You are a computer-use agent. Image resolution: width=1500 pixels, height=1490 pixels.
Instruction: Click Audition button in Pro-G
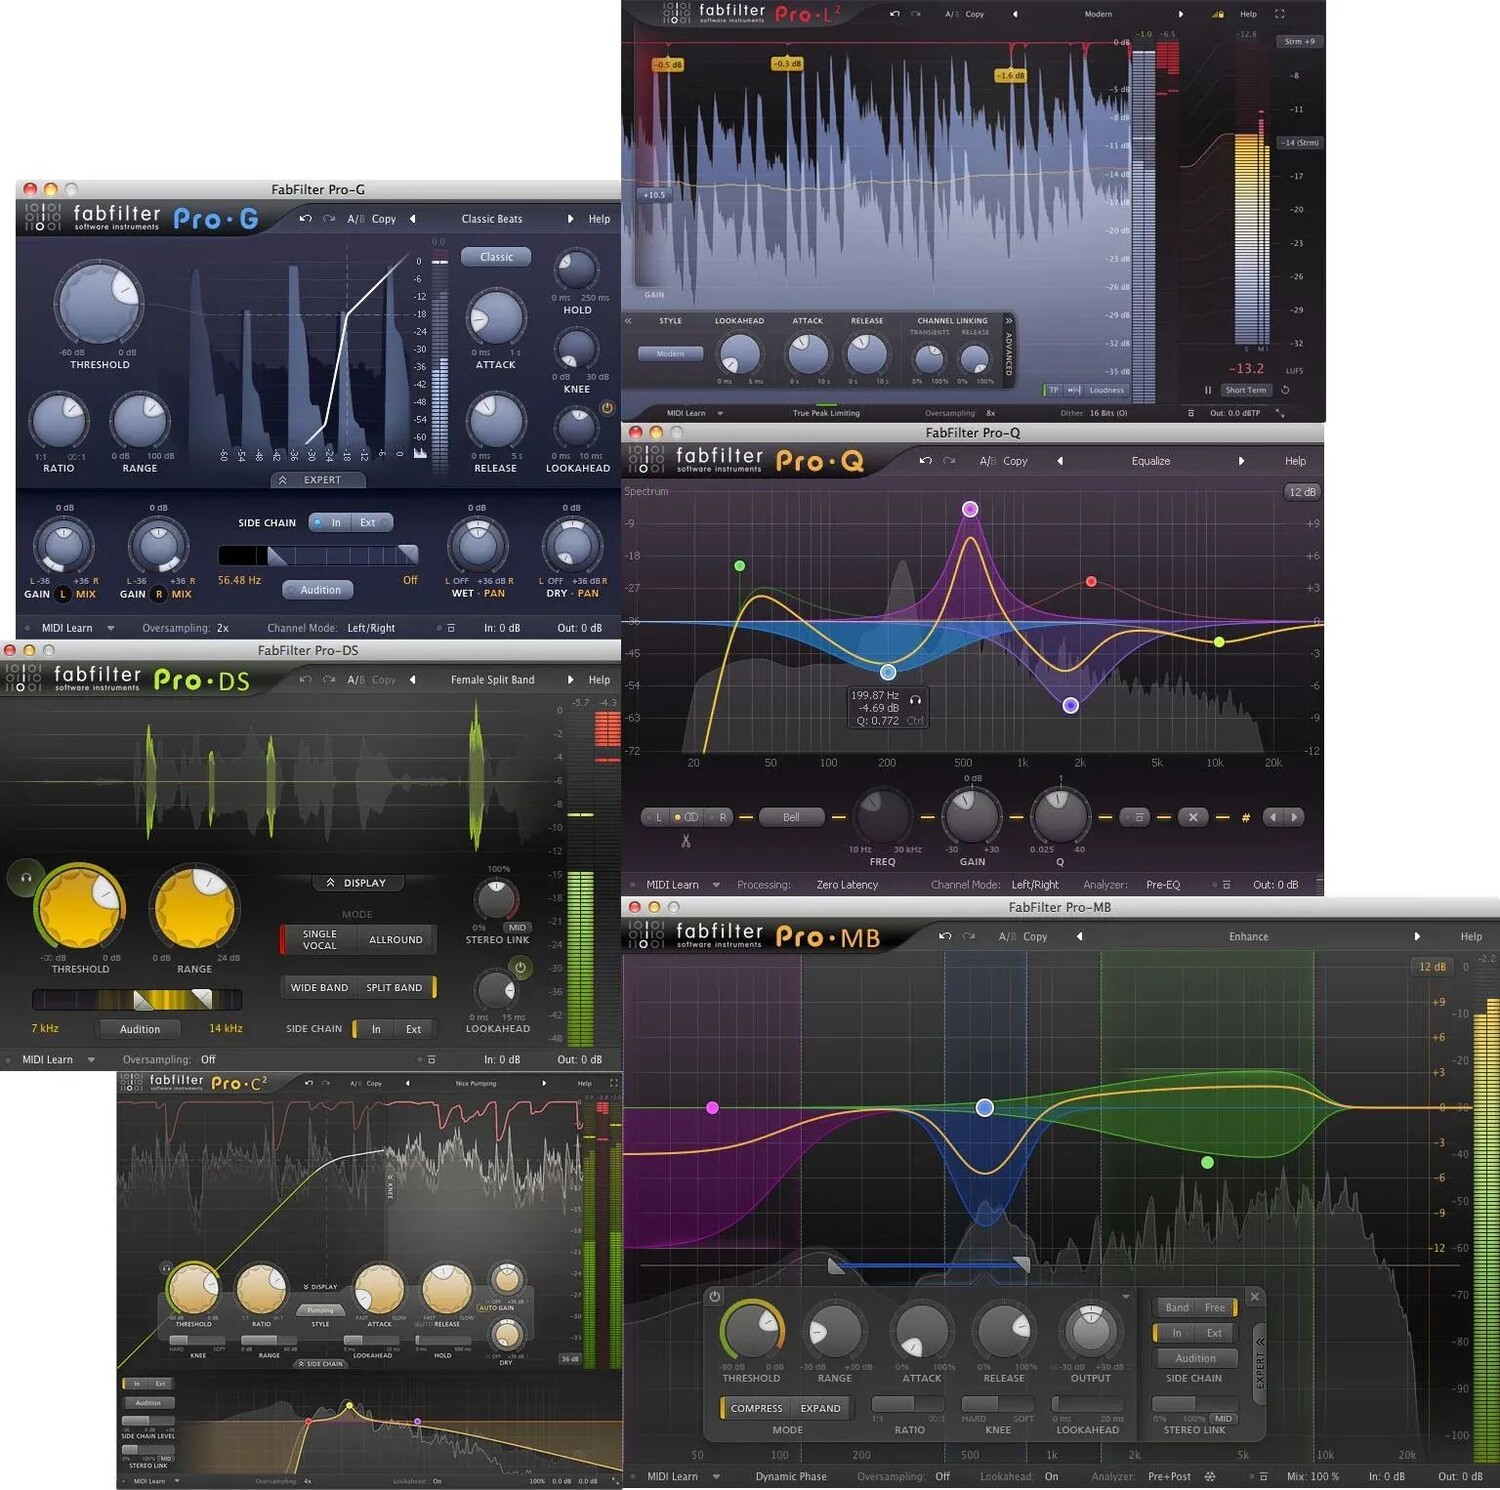319,590
